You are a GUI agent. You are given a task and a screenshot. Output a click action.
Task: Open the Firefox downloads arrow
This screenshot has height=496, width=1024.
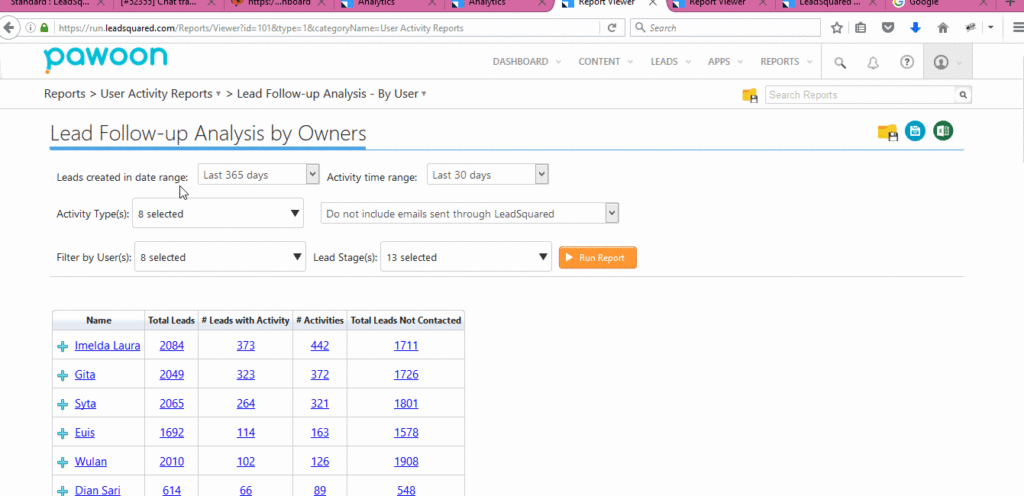point(914,28)
